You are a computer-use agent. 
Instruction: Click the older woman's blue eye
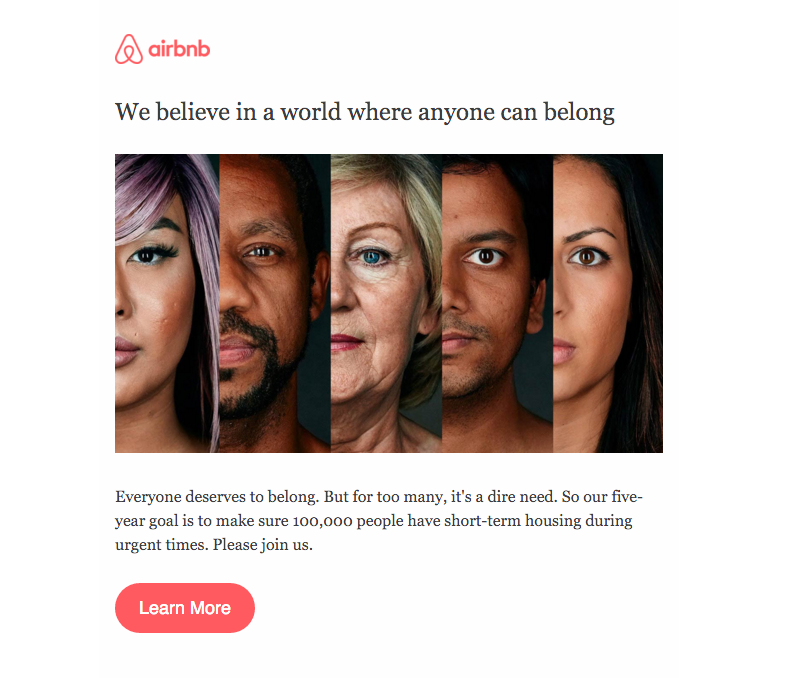pos(372,256)
